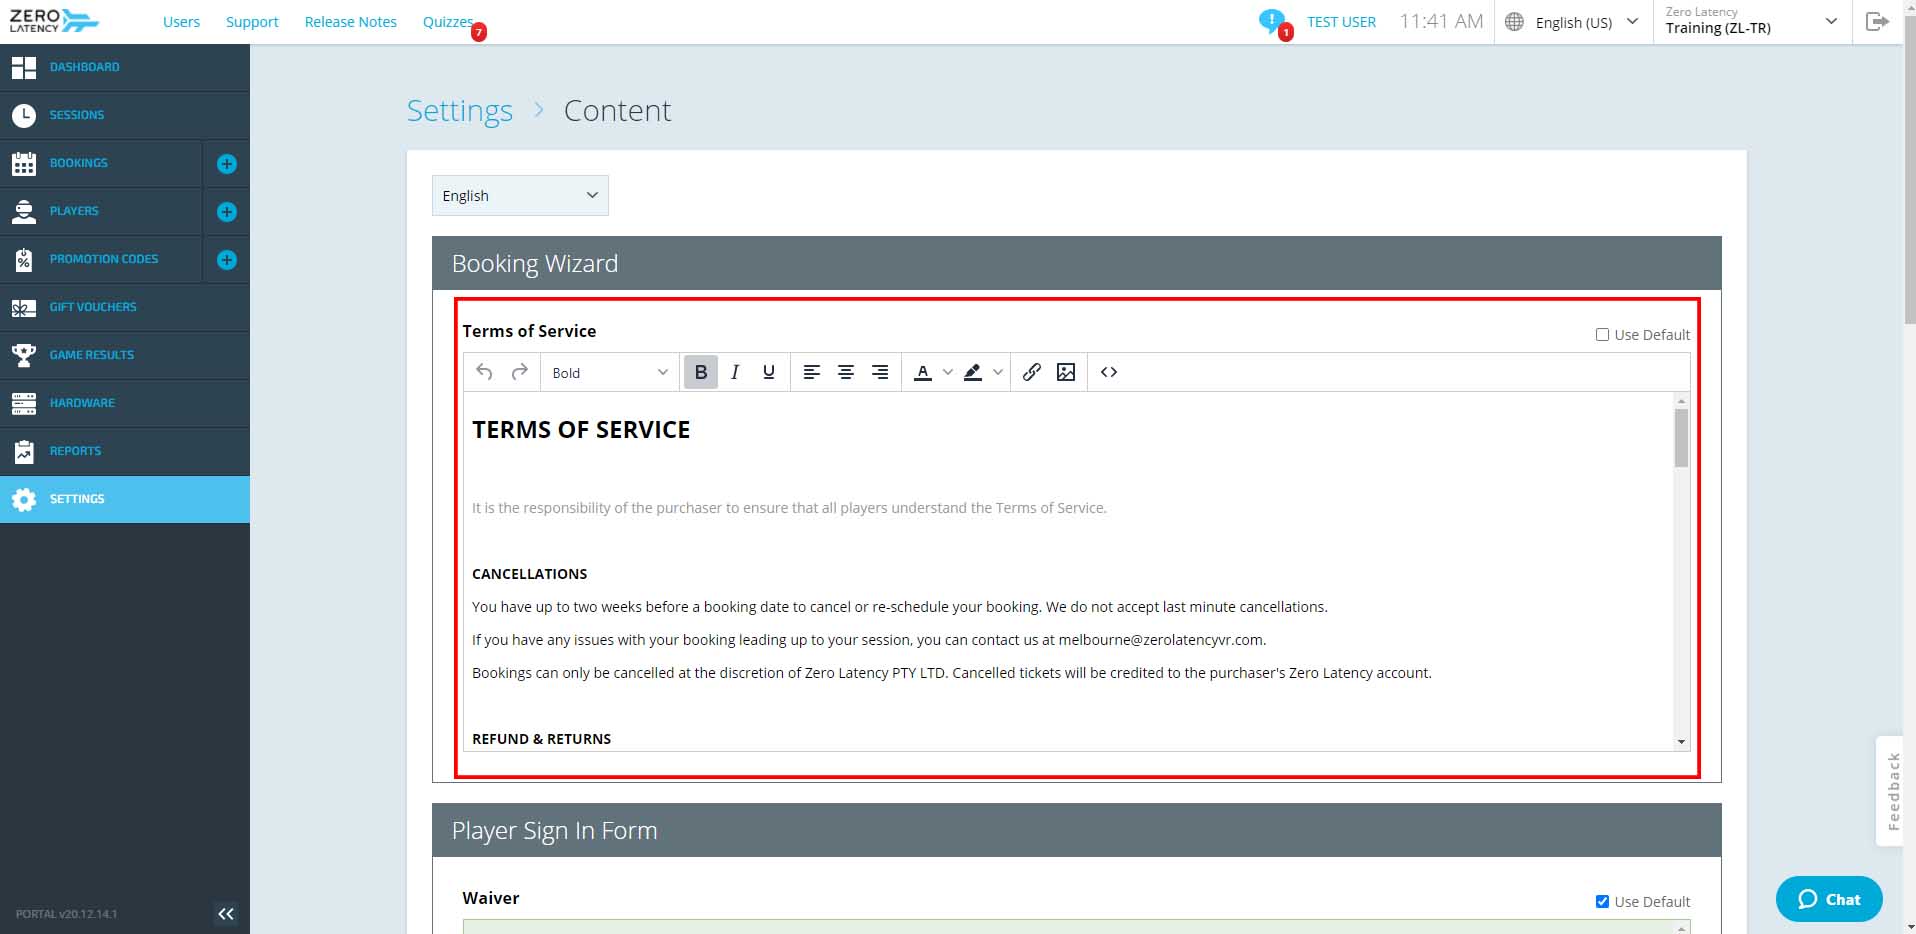Click the Hardware server icon
Viewport: 1916px width, 934px height.
(24, 403)
